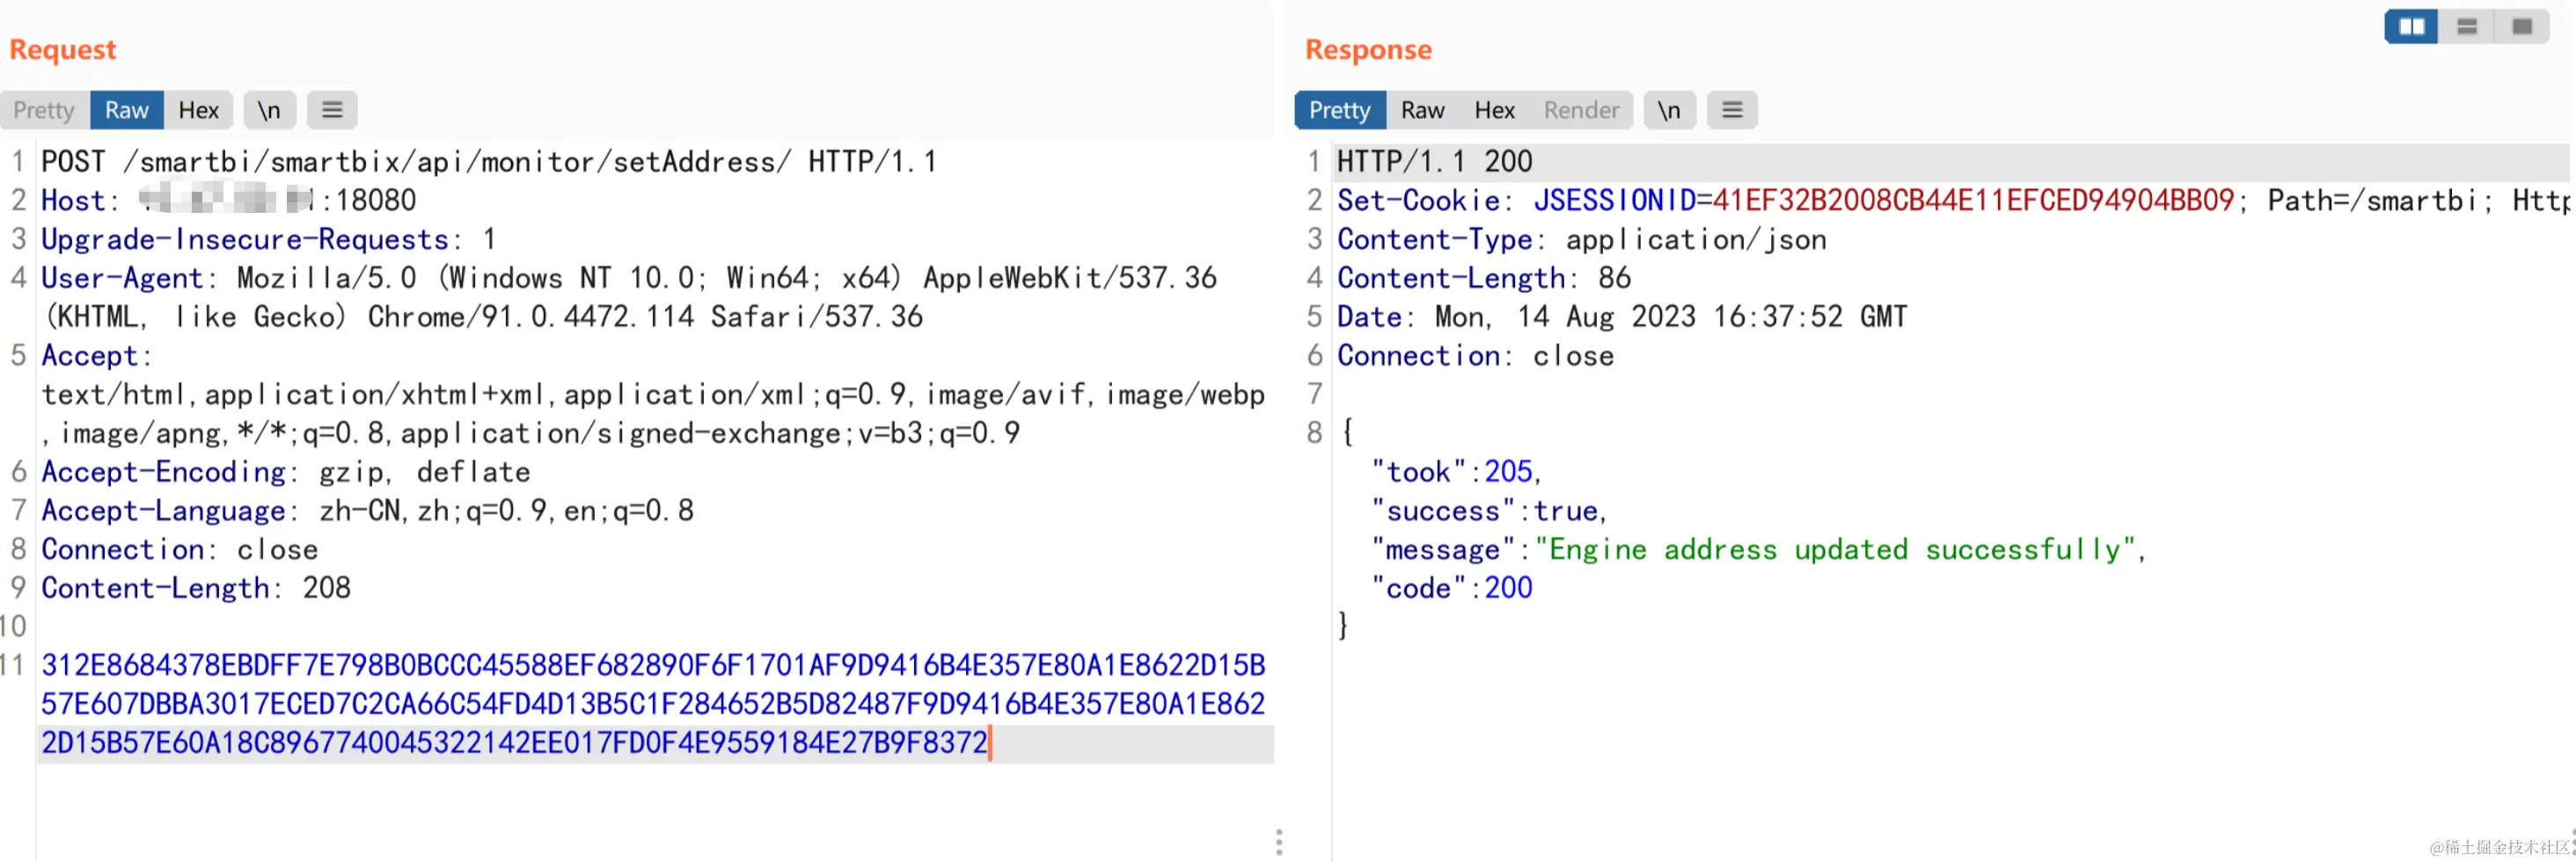Select the Pretty tab in Response panel

[1340, 110]
